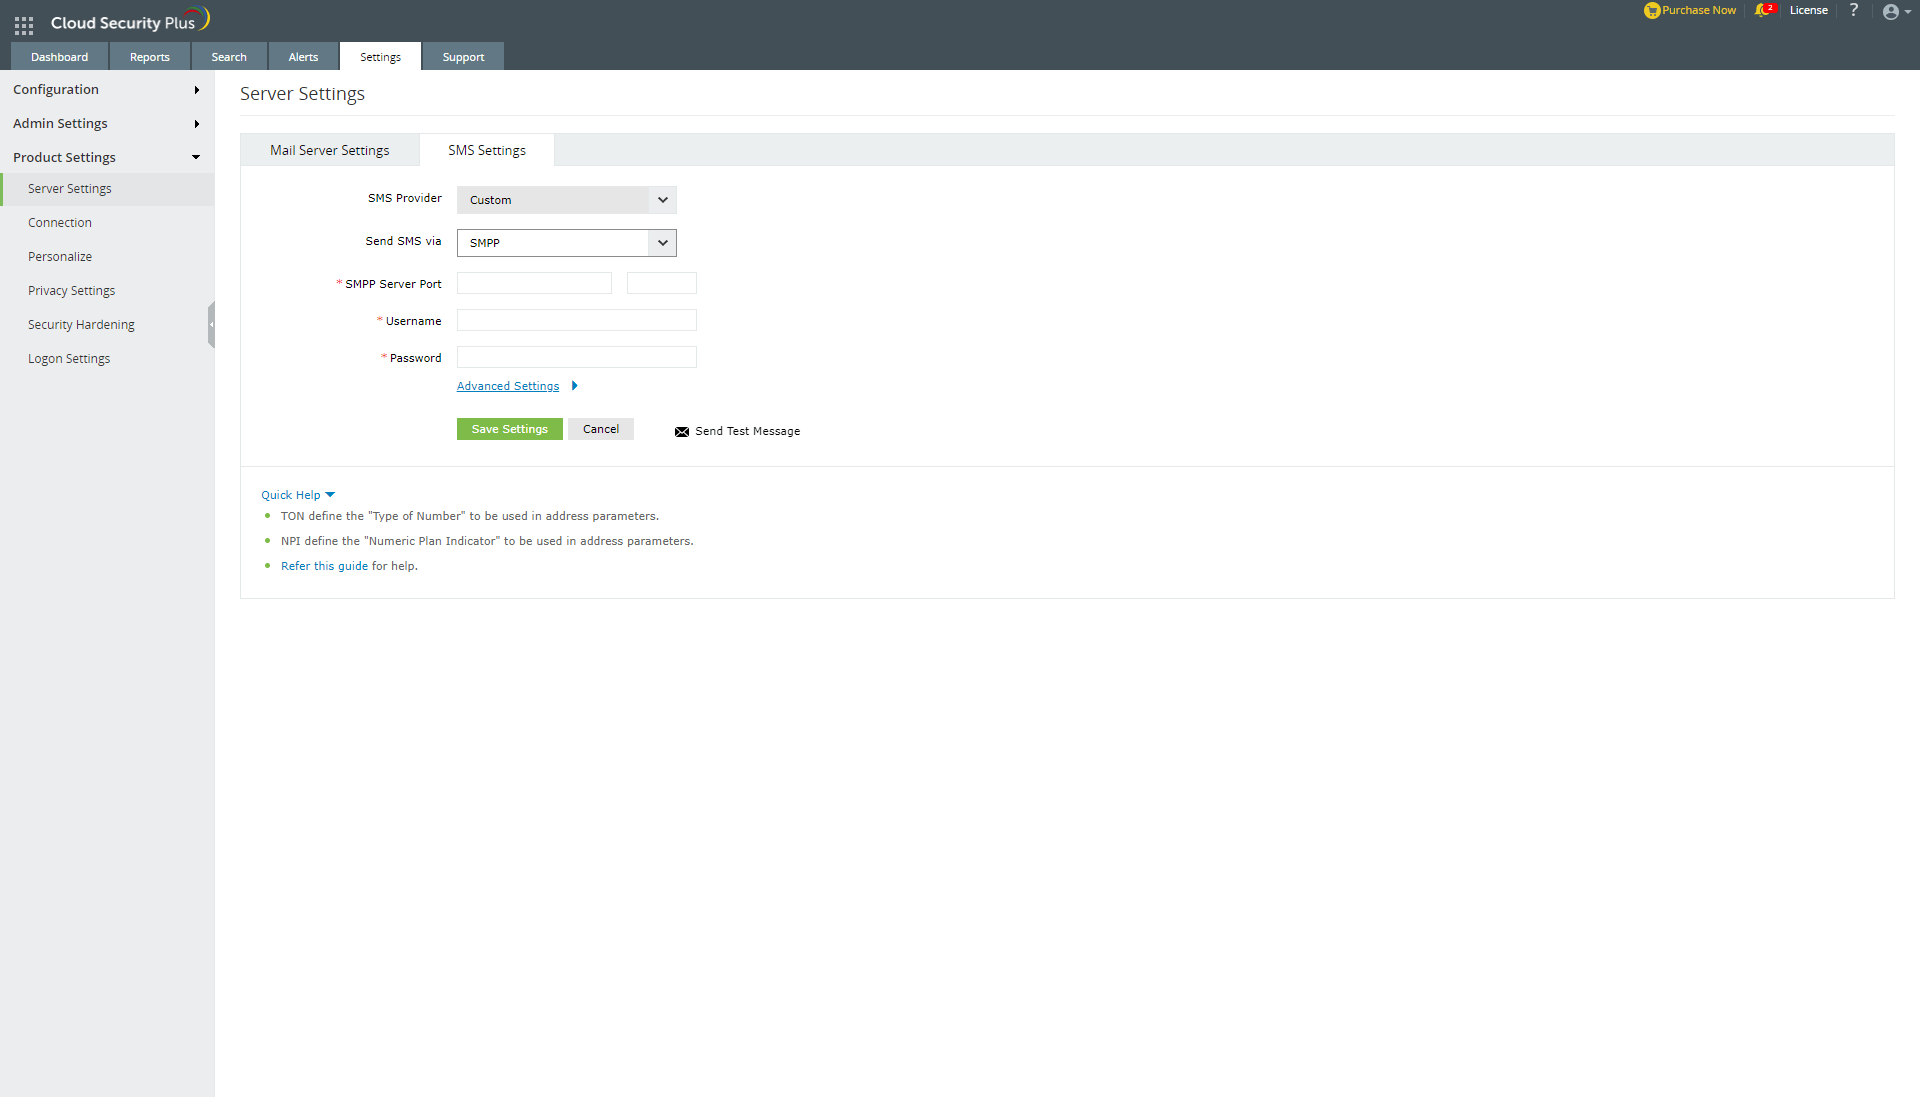Click the Cloud Security Plus logo
This screenshot has height=1097, width=1920.
pos(128,19)
